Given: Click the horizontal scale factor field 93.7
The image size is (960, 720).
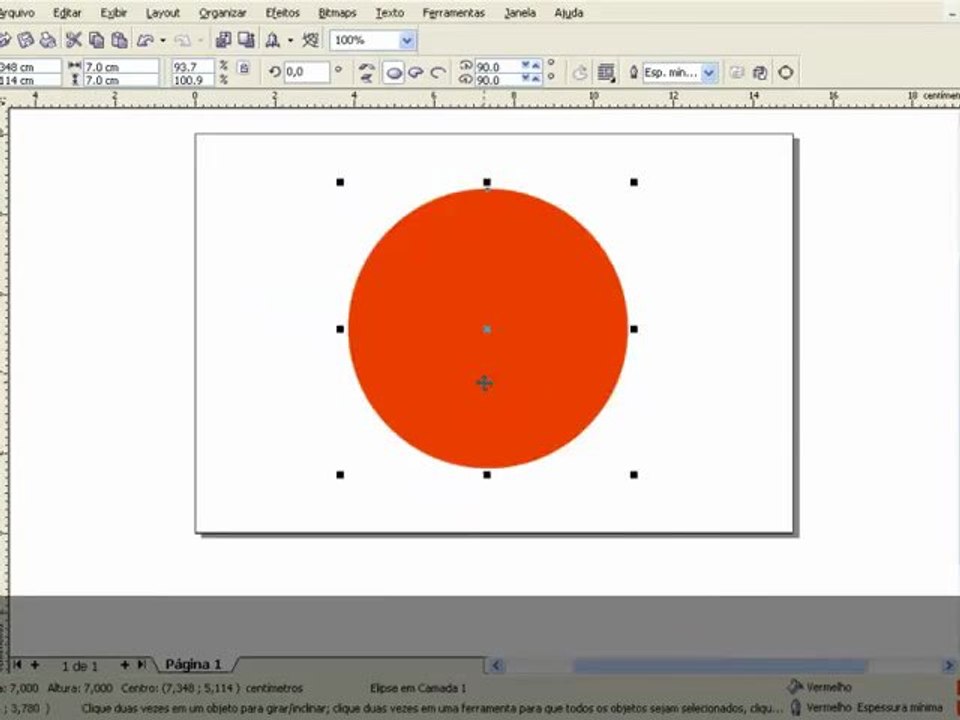Looking at the screenshot, I should [193, 66].
